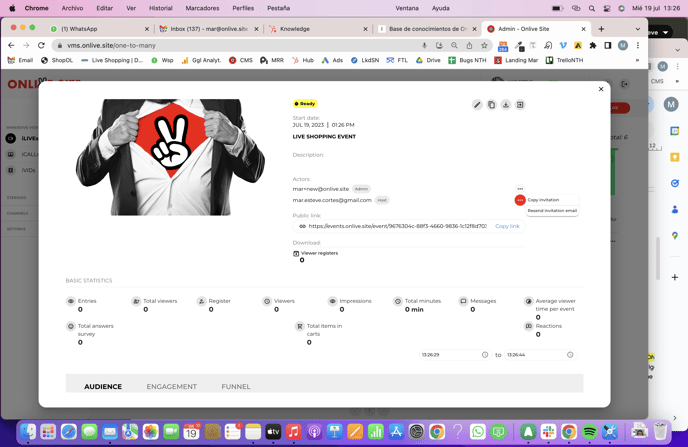Screen dimensions: 688x447
Task: Click the Register statistic icon
Action: point(201,301)
